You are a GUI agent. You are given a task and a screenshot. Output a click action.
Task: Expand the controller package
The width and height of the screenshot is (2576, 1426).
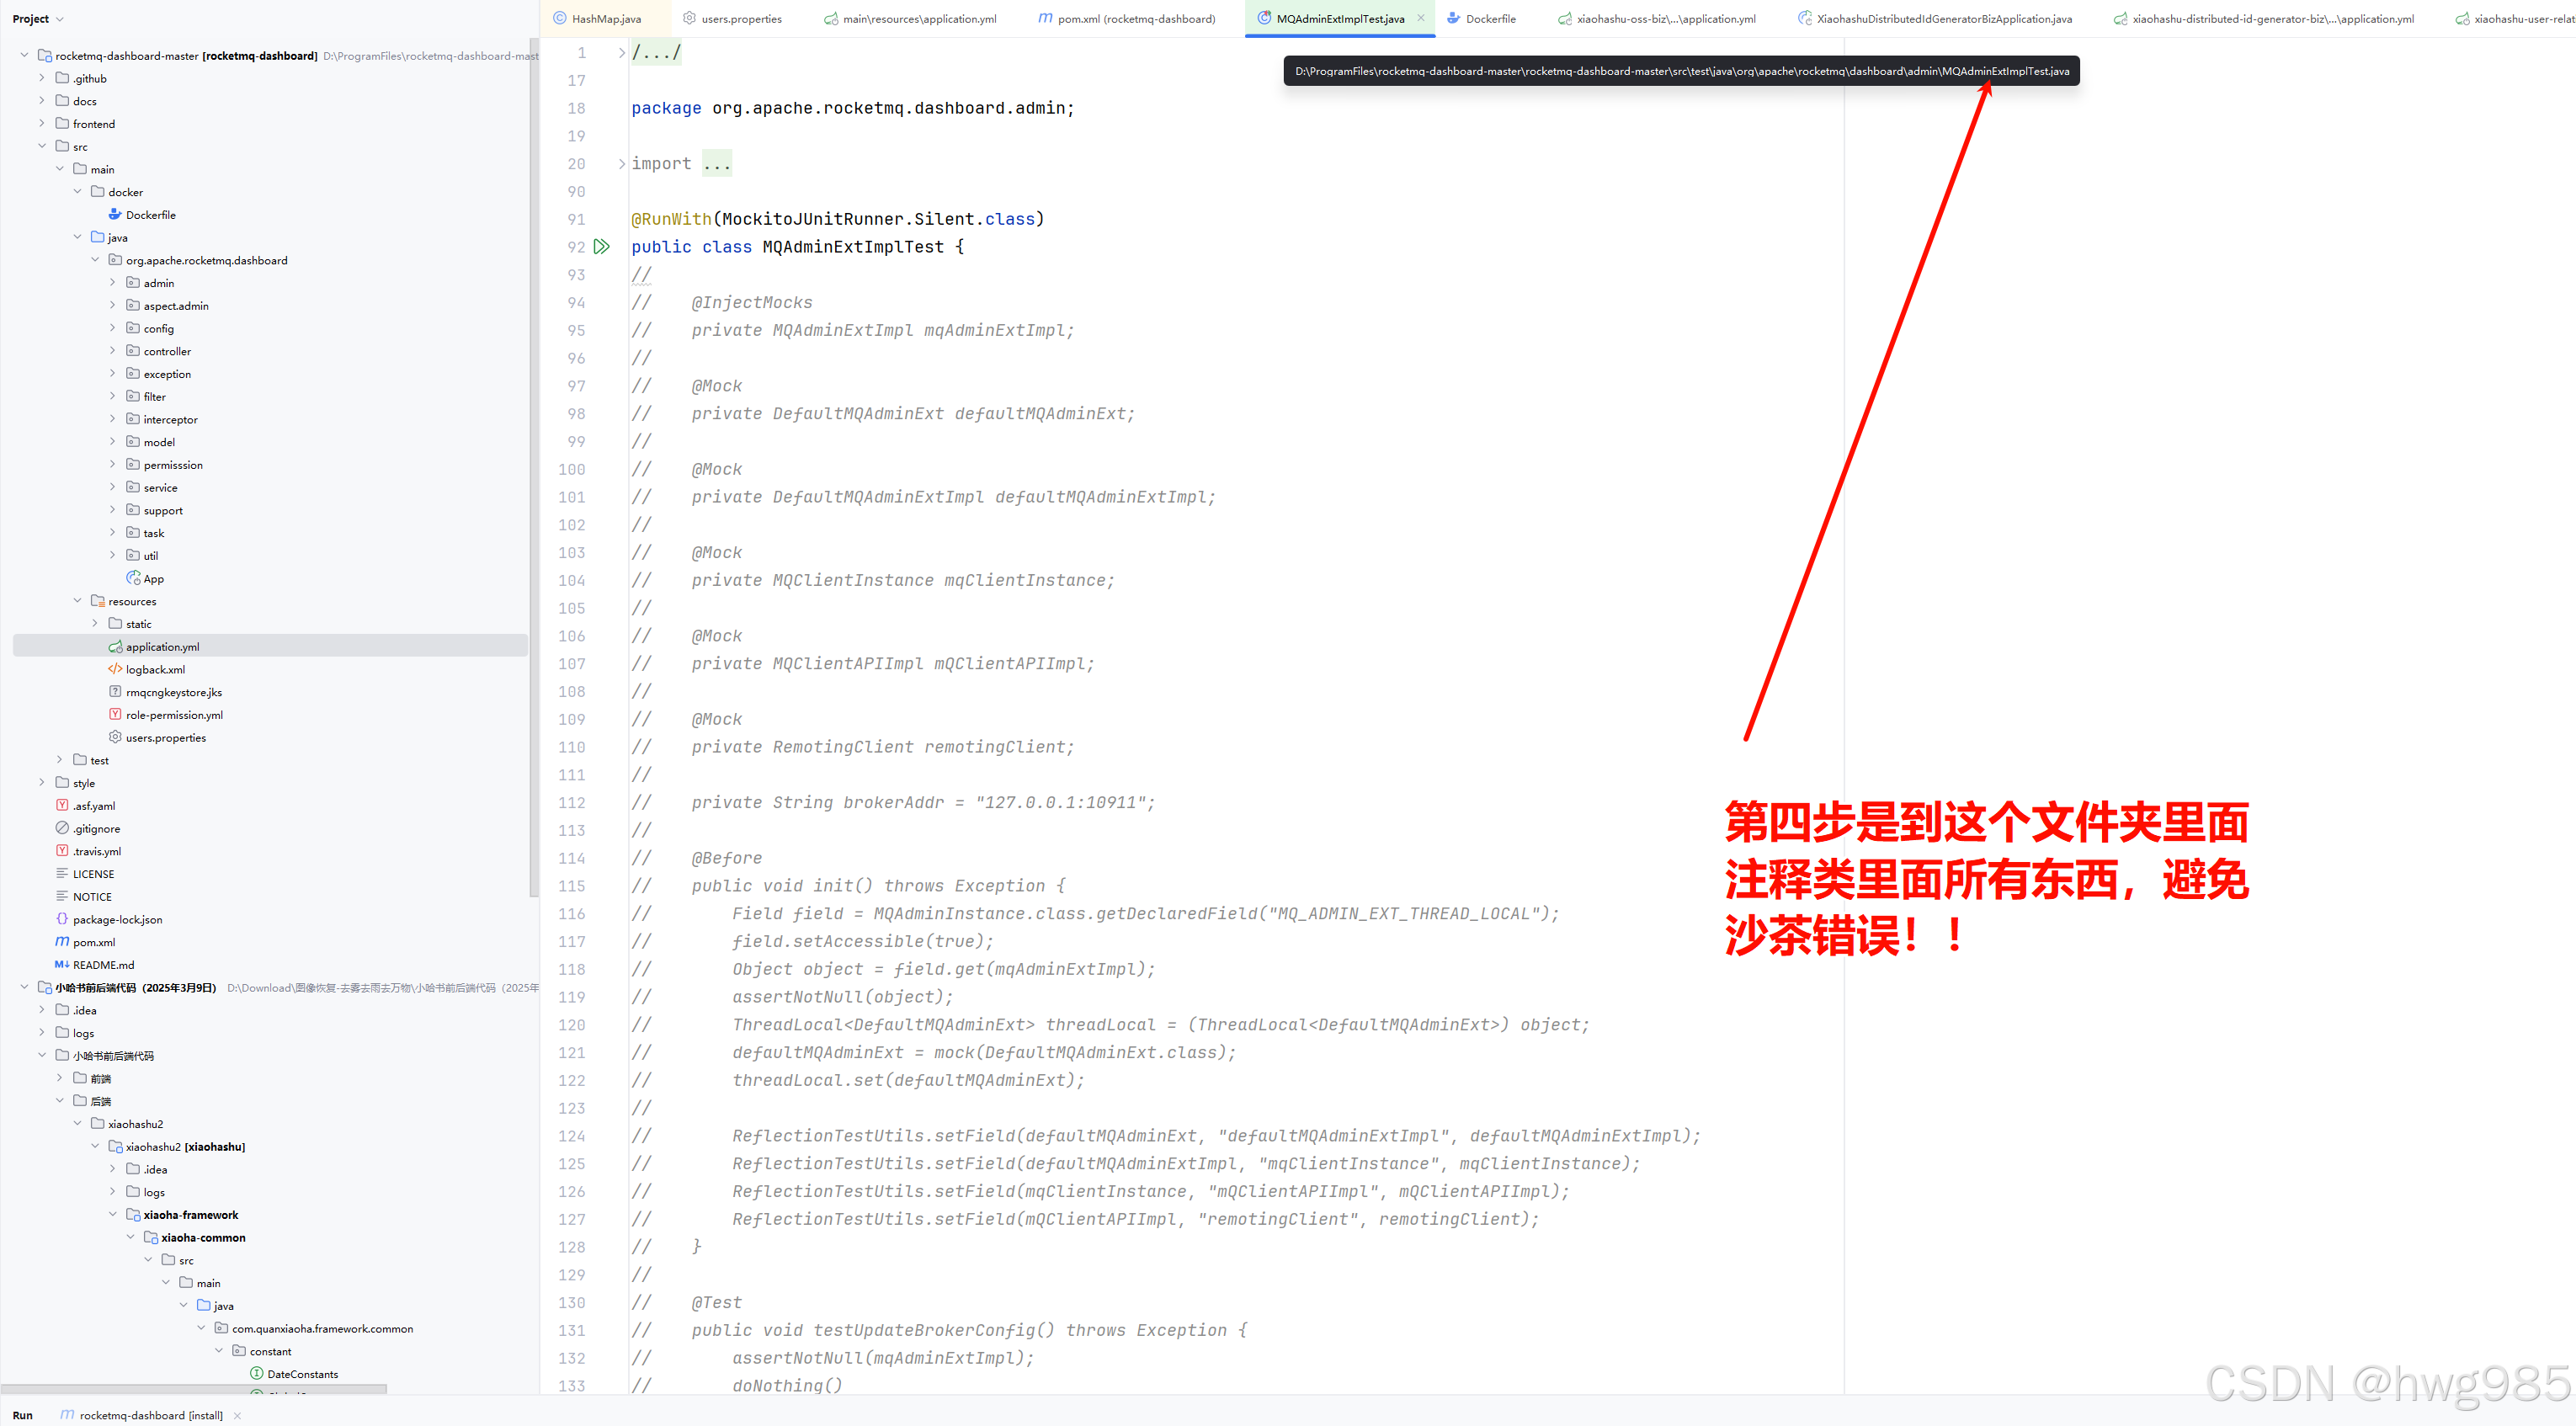113,351
